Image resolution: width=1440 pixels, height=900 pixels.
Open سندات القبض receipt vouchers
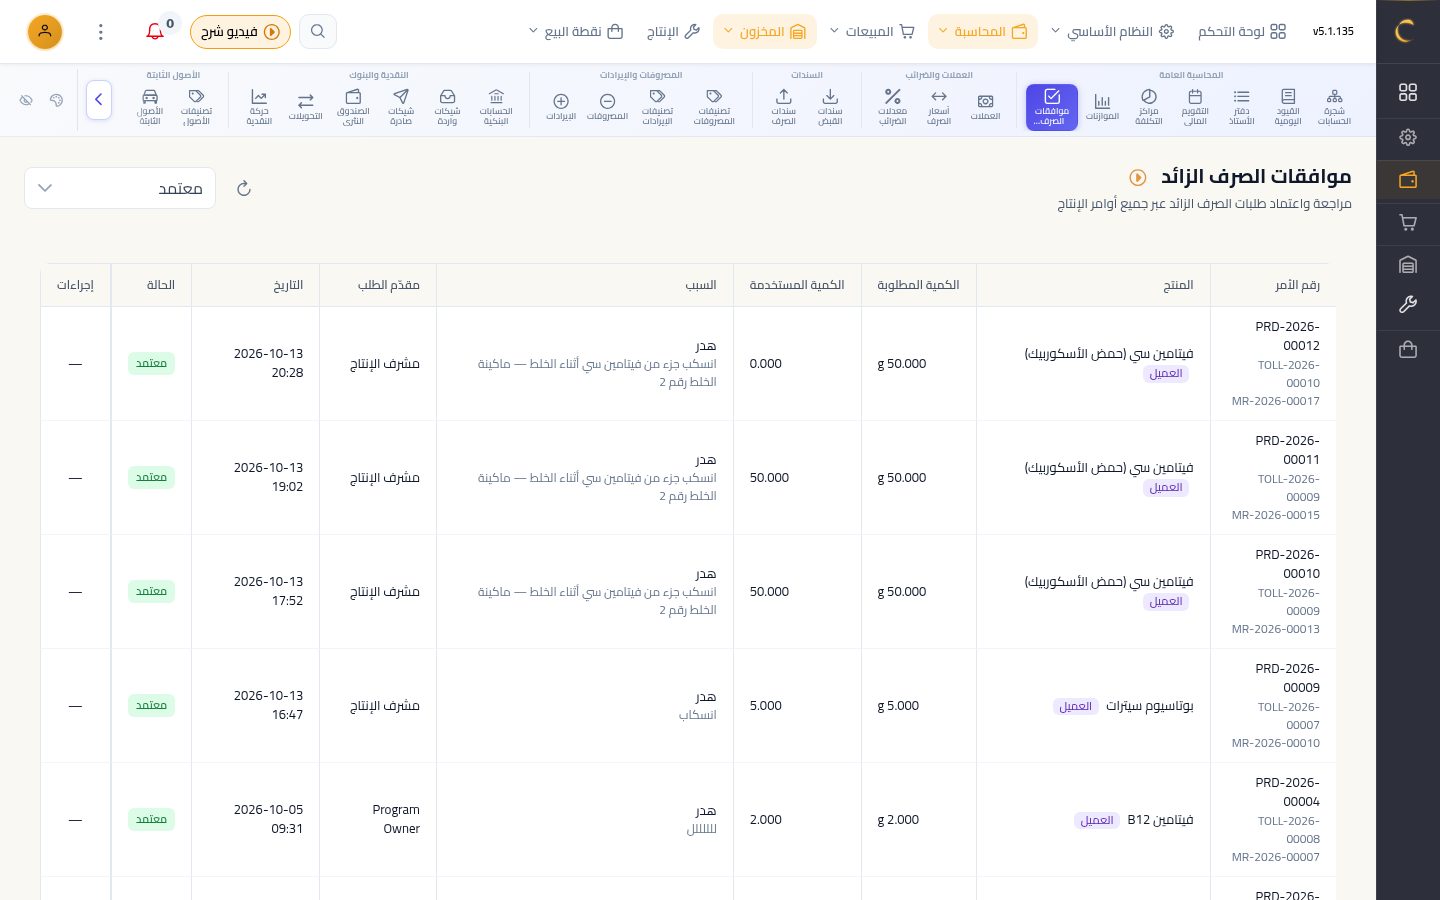coord(830,107)
